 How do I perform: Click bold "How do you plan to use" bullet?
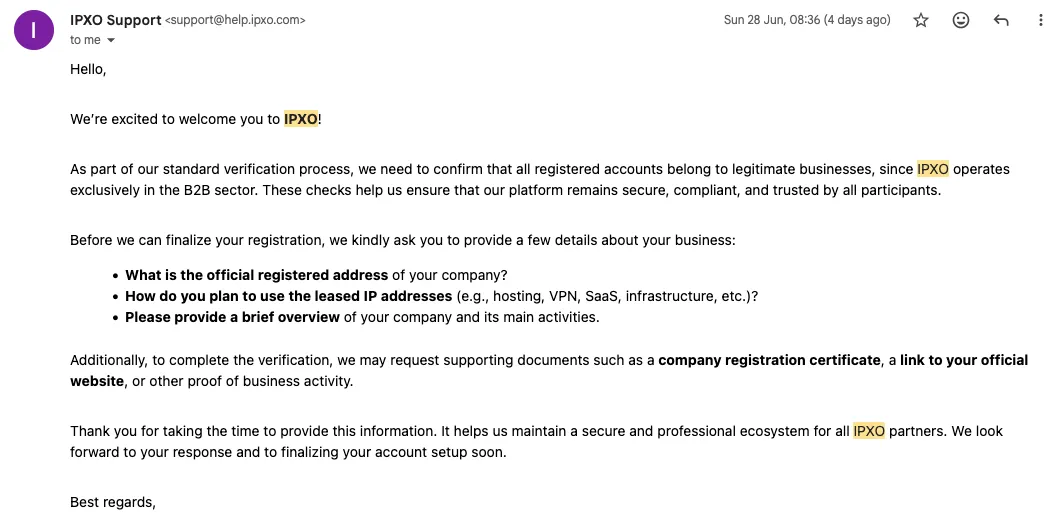click(x=289, y=296)
